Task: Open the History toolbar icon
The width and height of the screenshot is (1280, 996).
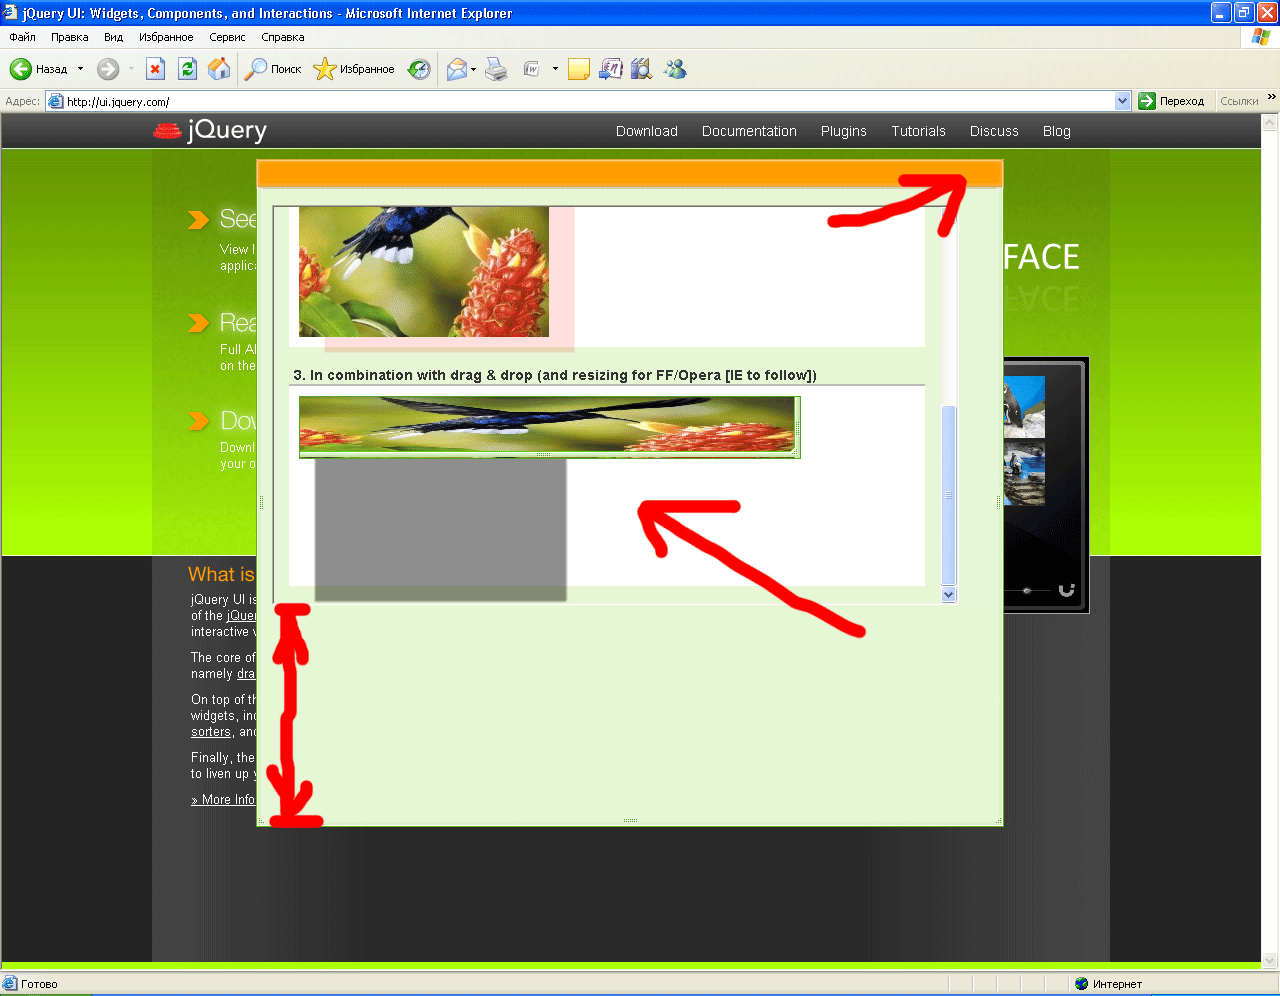Action: (420, 69)
